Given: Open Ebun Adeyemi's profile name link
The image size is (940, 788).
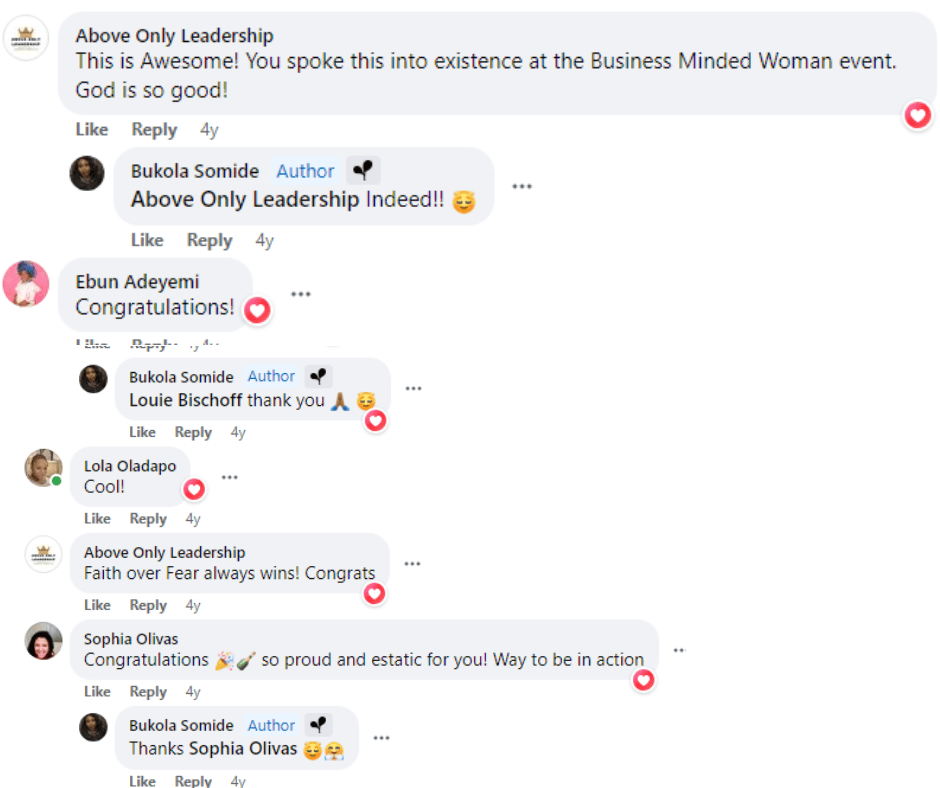Looking at the screenshot, I should tap(137, 283).
